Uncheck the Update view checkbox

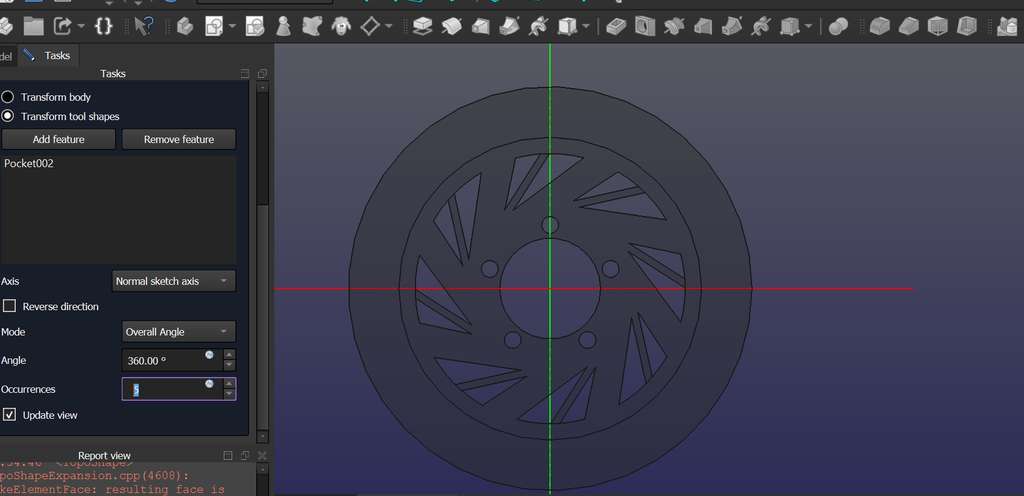10,414
